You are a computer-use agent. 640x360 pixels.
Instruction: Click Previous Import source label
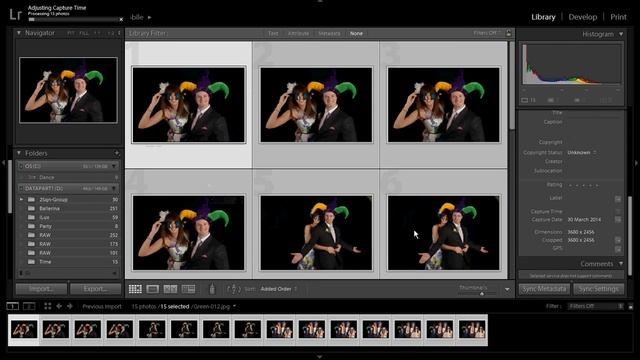pos(102,307)
